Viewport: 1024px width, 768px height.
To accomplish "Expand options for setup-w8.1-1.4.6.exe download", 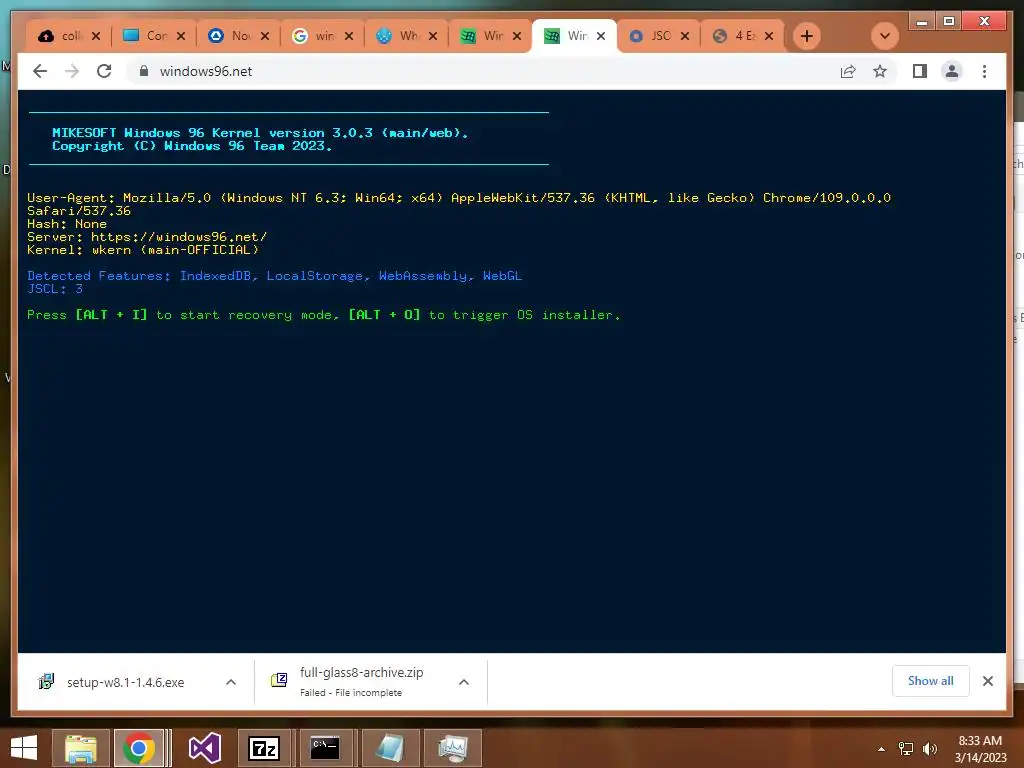I will [231, 682].
